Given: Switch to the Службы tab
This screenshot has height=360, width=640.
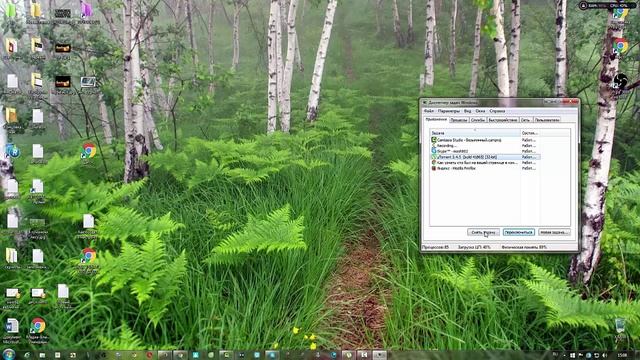Looking at the screenshot, I should (478, 120).
